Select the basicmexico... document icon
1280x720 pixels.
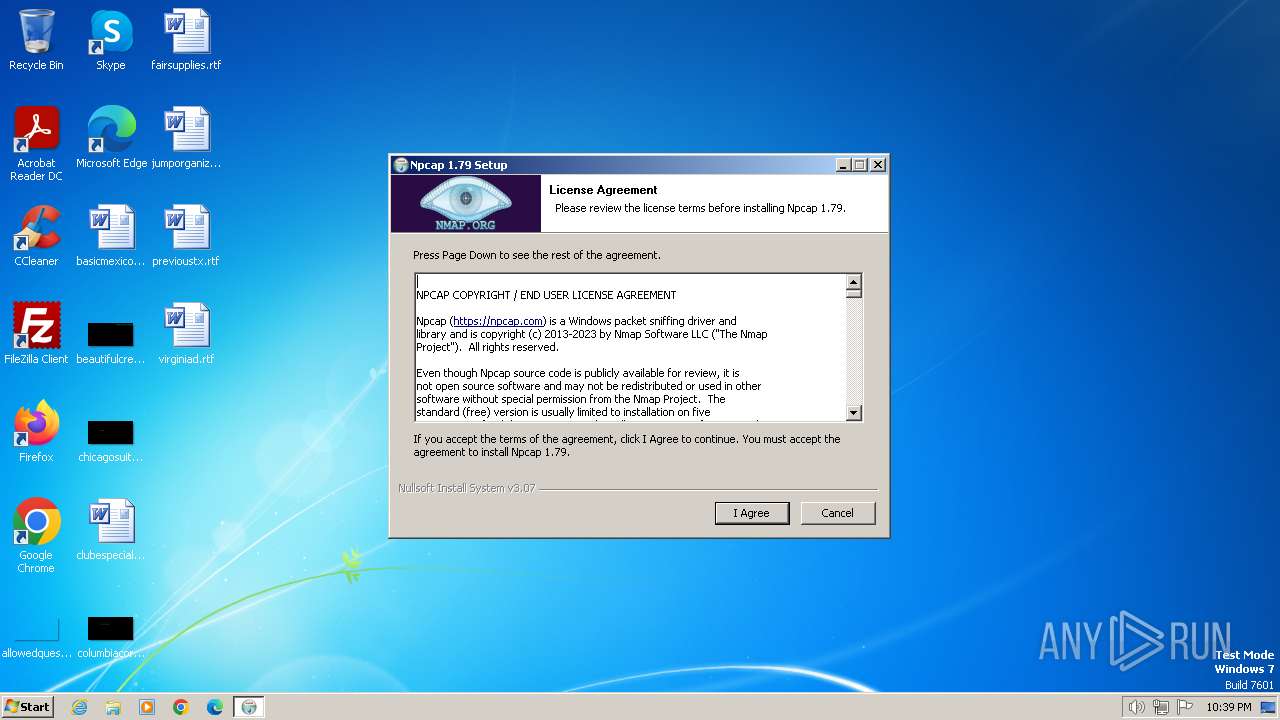coord(110,236)
